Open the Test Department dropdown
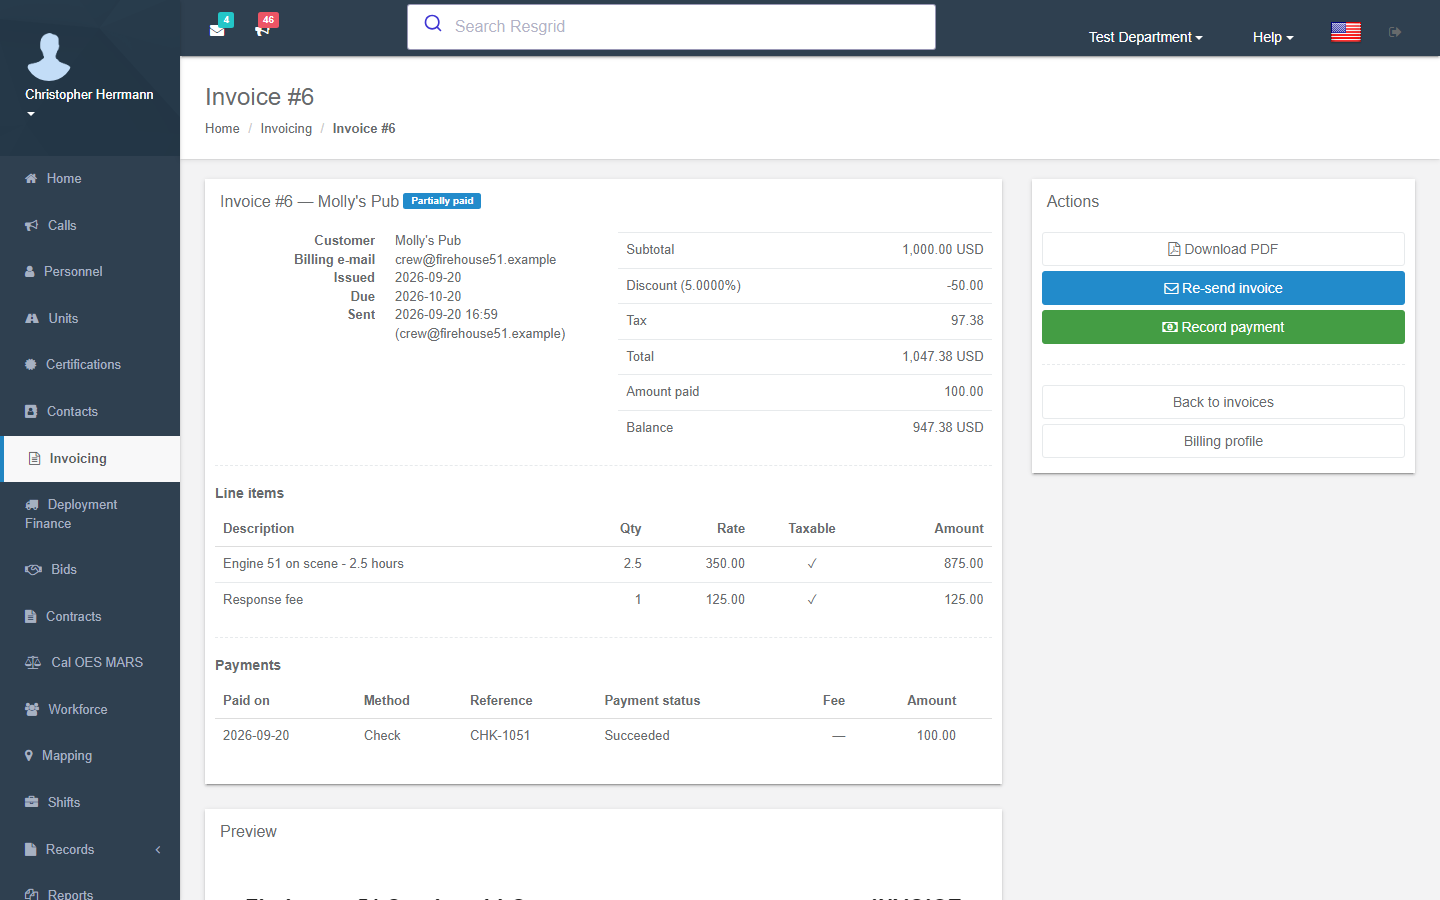This screenshot has height=900, width=1440. click(x=1145, y=37)
